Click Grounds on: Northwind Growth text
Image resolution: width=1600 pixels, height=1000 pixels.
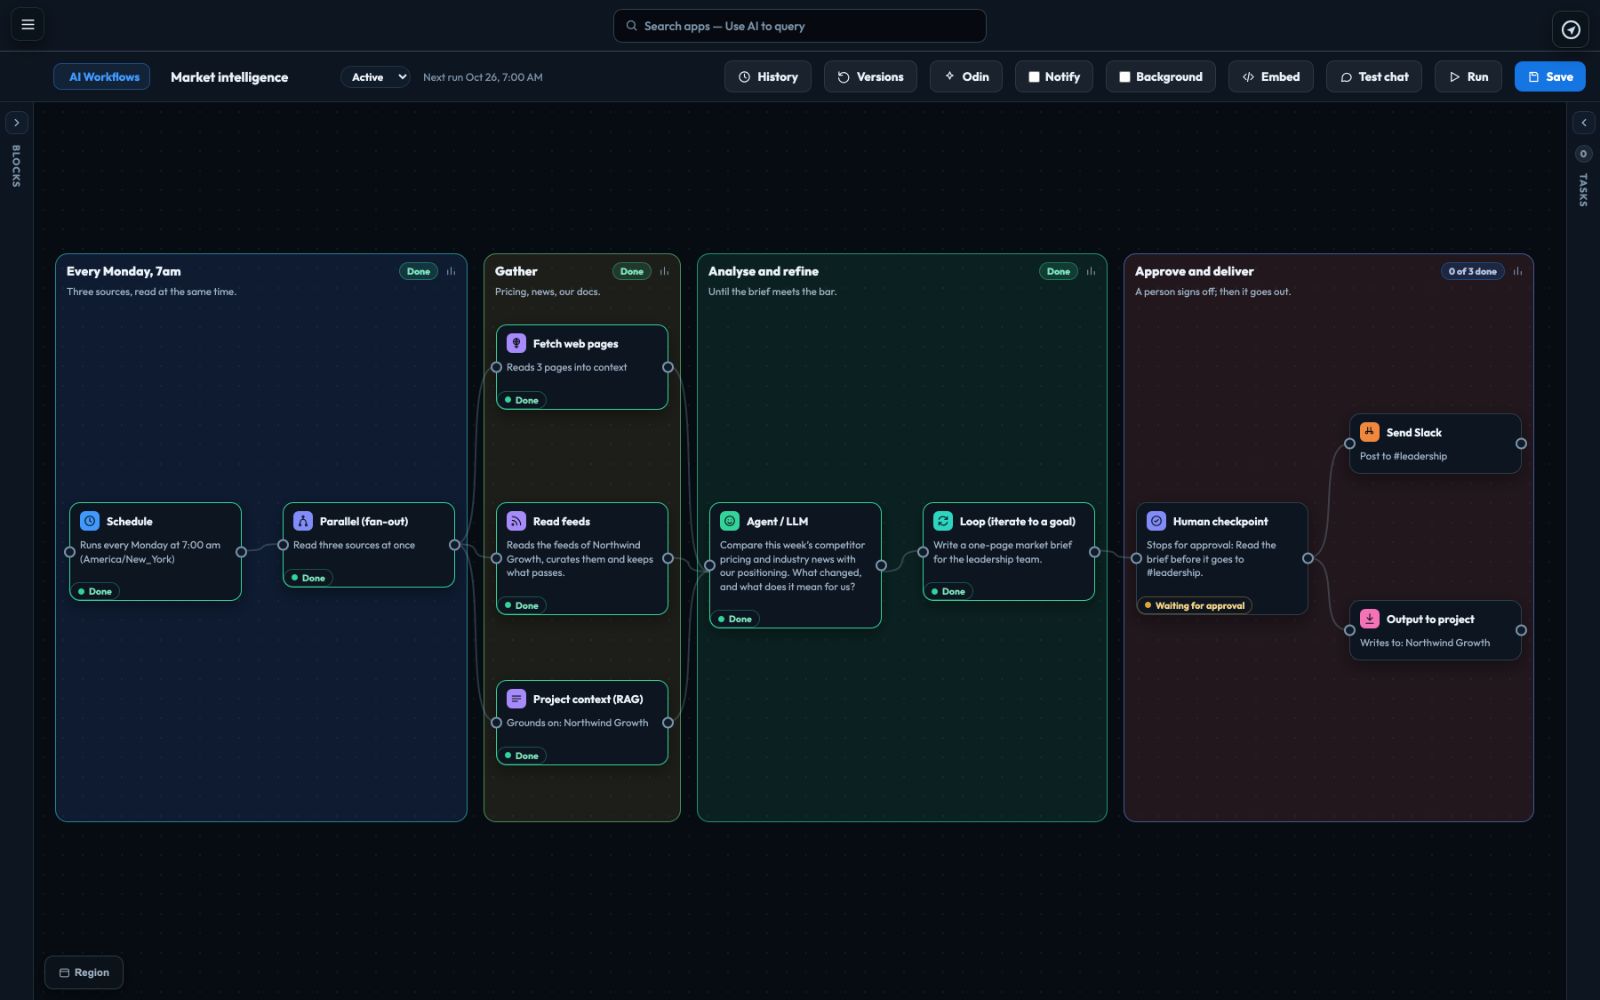click(x=577, y=723)
